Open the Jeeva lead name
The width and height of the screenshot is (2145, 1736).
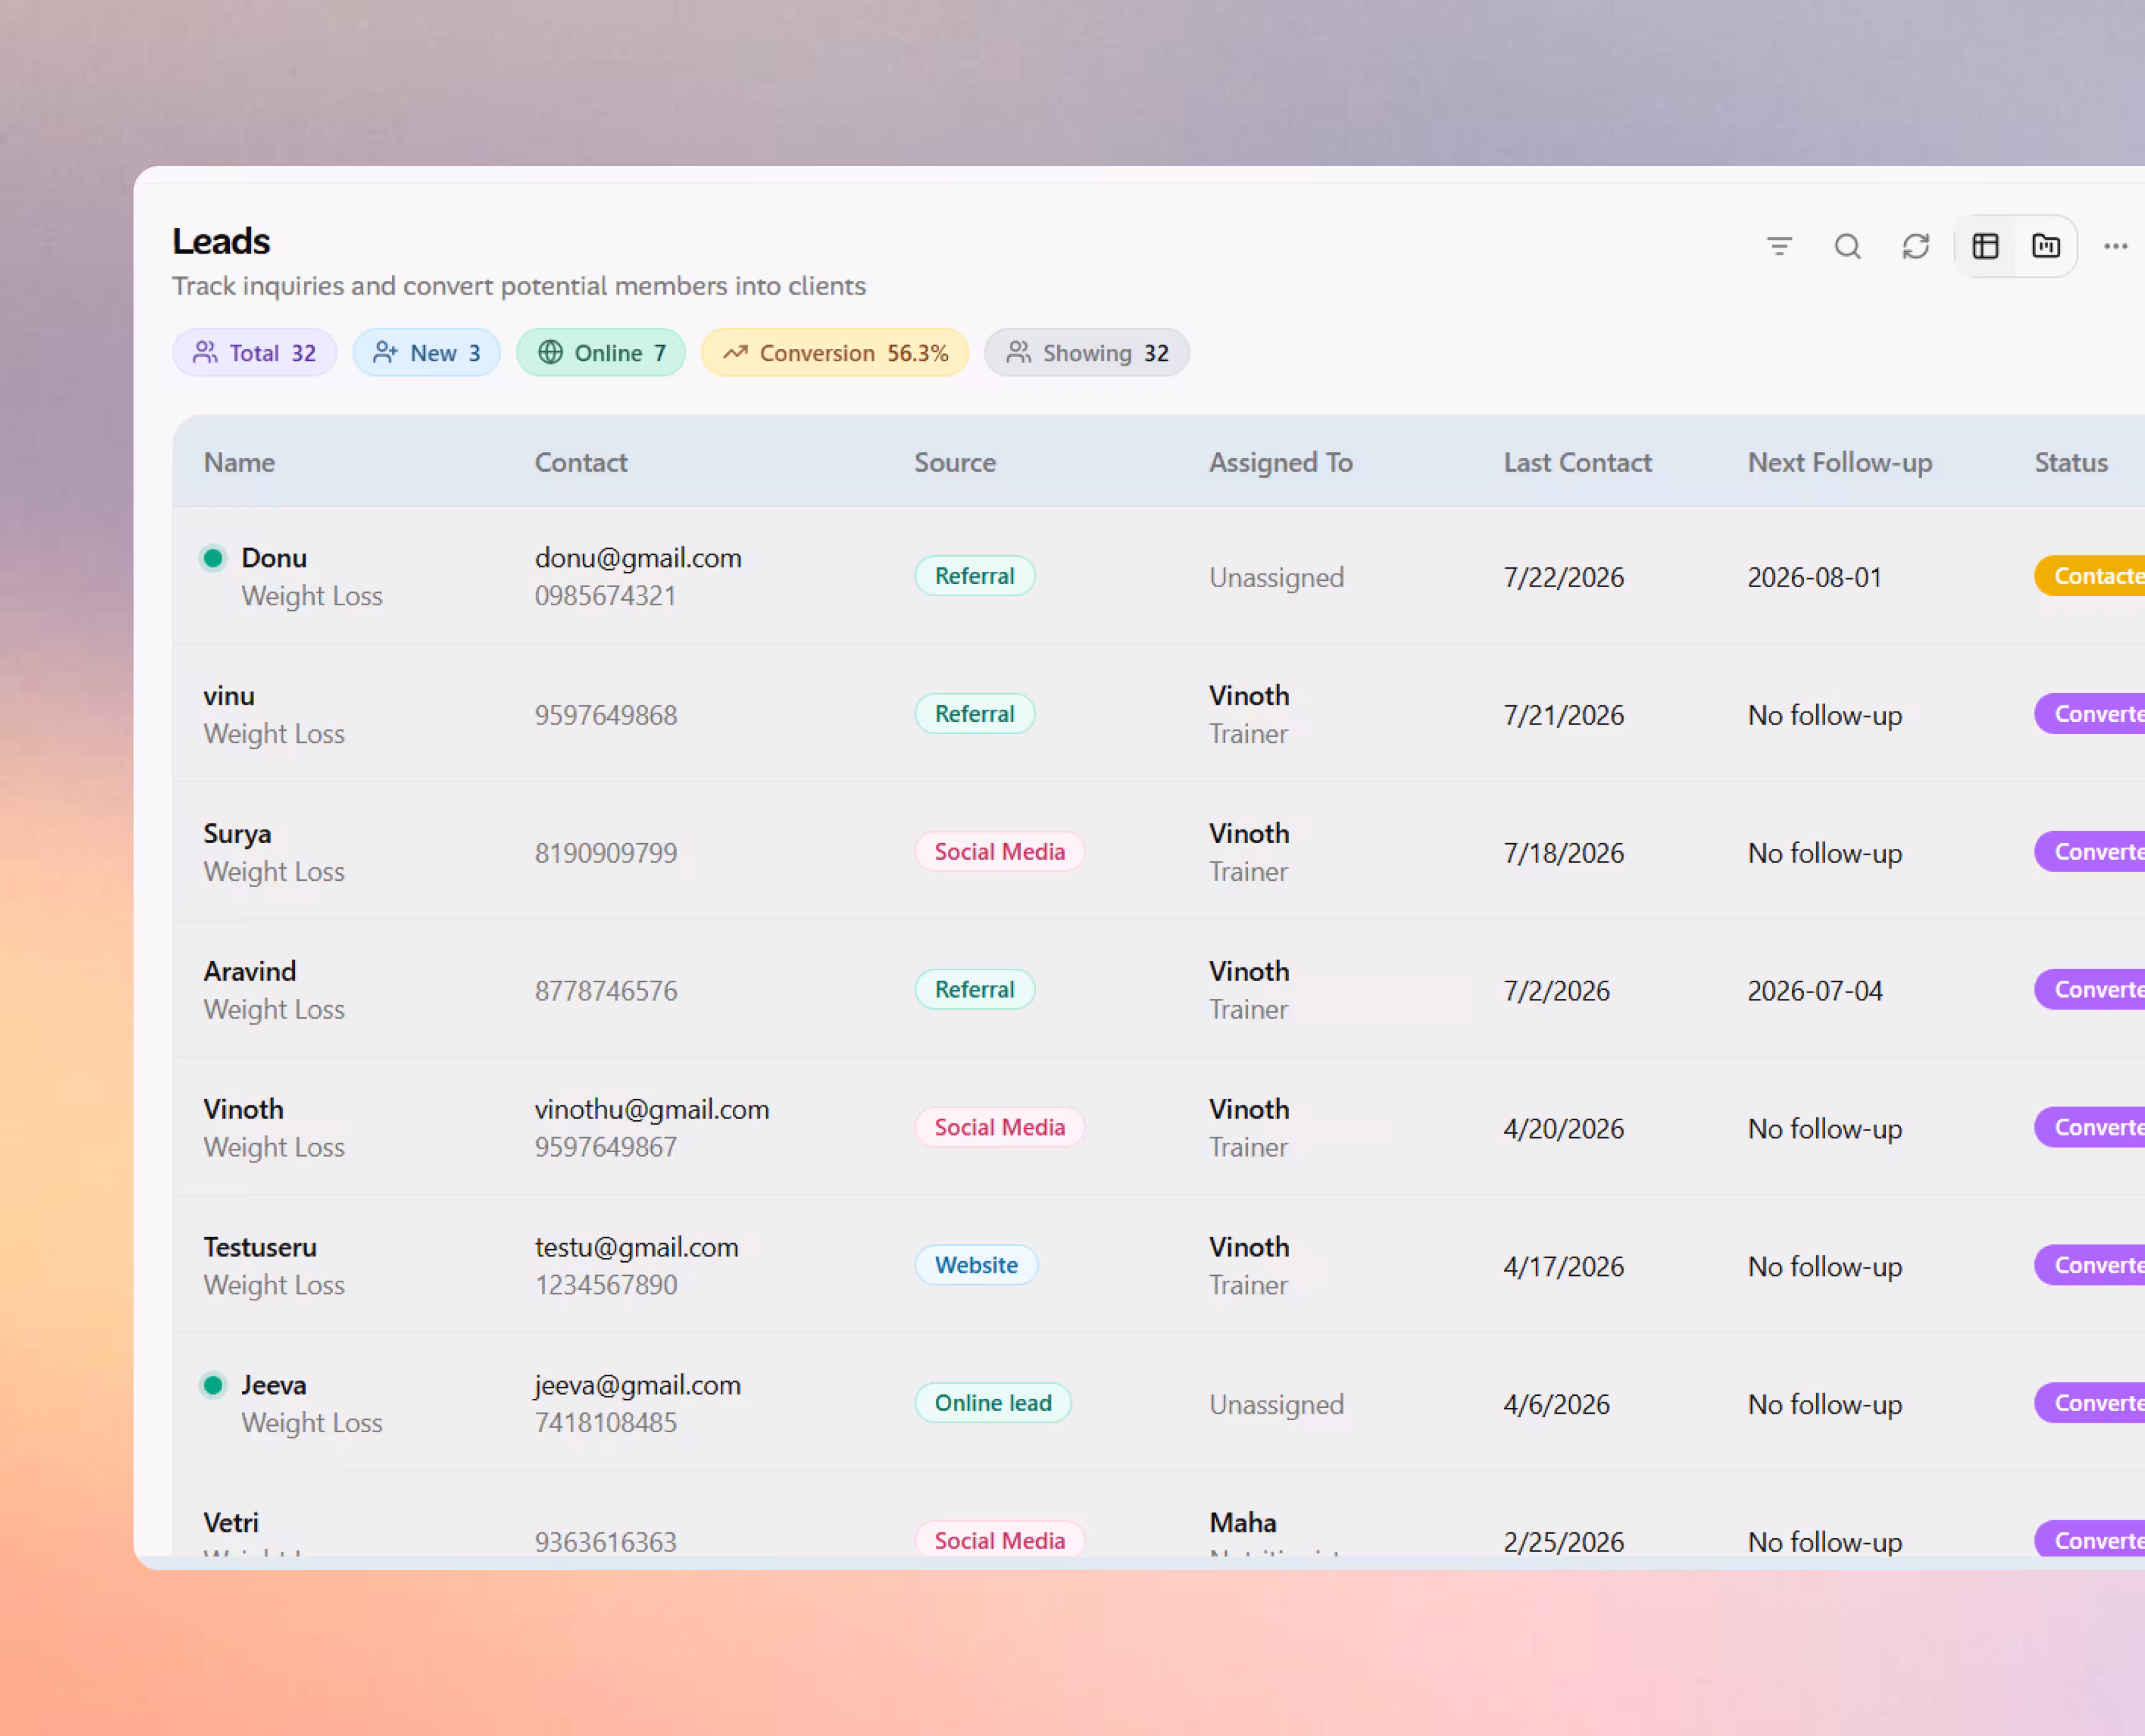click(273, 1386)
